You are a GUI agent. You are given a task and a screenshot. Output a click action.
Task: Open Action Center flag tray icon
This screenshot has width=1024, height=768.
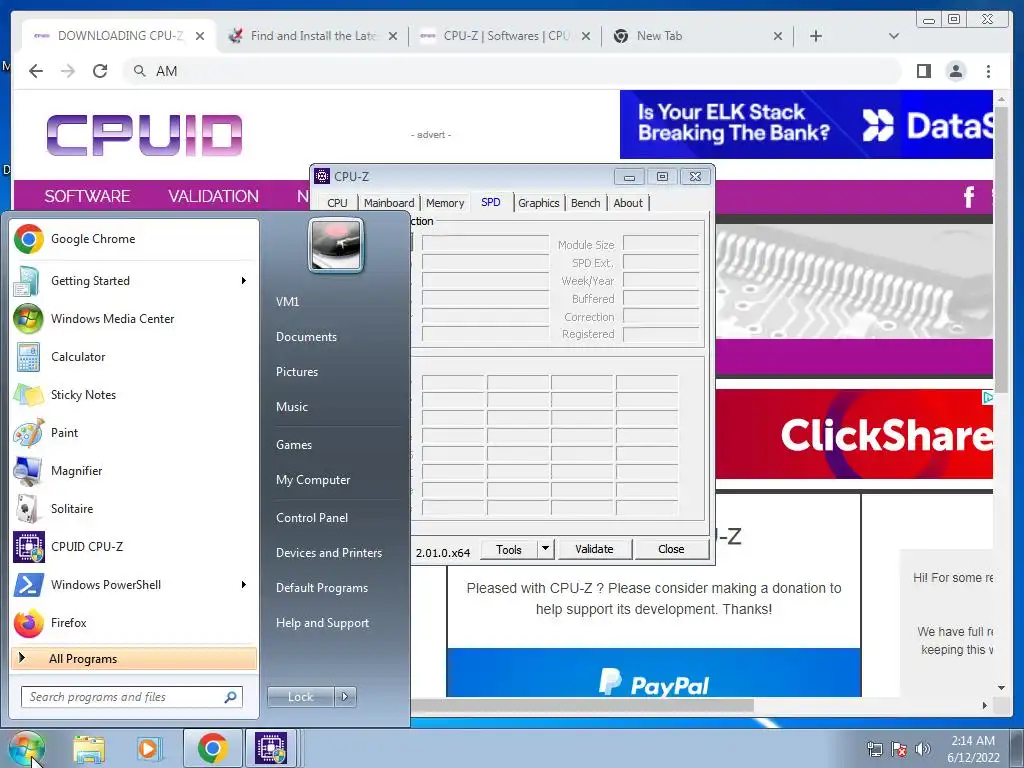899,749
